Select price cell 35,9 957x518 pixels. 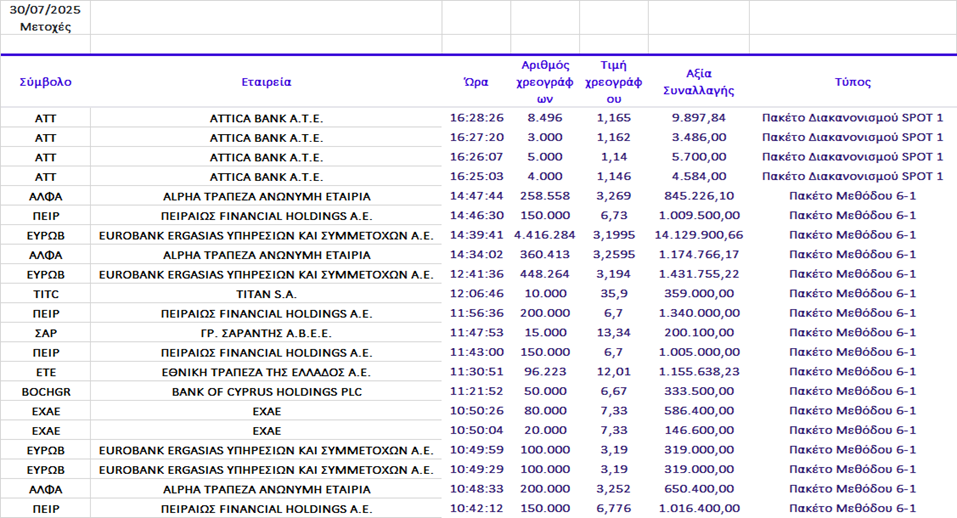tap(613, 293)
